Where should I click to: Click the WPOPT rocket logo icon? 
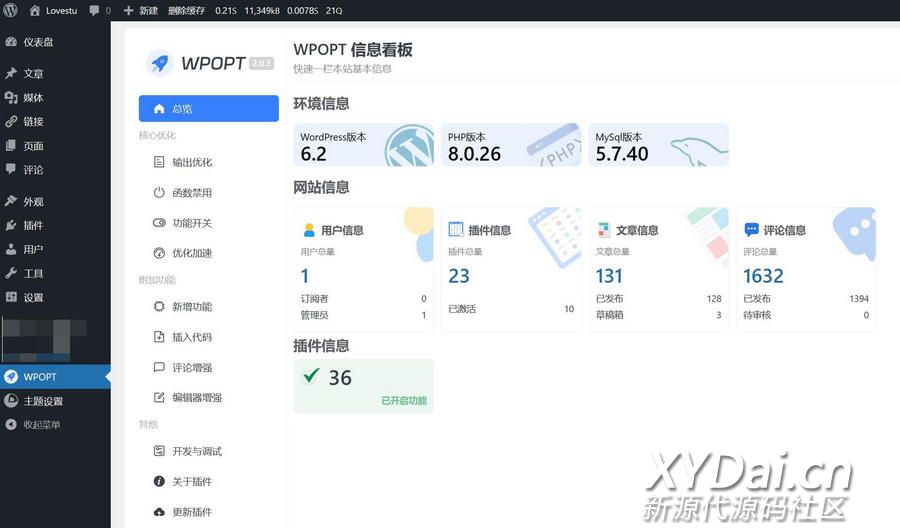(159, 63)
